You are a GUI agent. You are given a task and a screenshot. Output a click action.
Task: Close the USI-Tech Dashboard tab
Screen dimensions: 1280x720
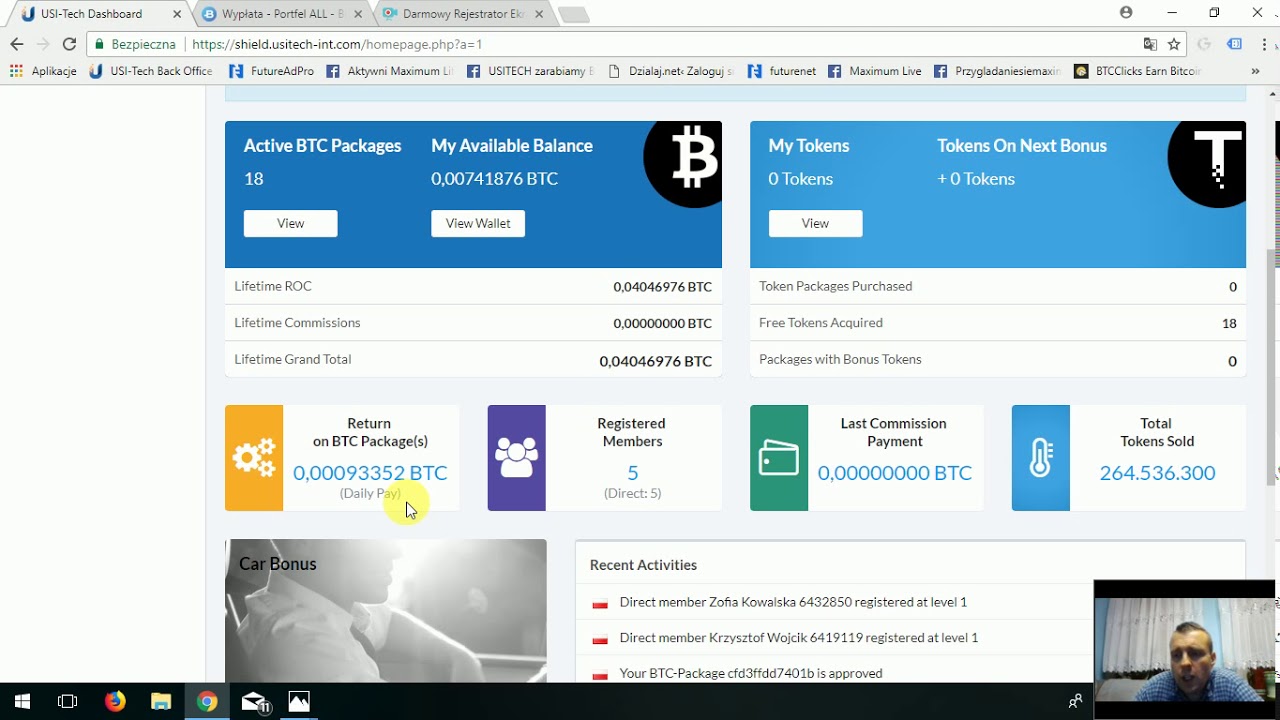coord(178,14)
